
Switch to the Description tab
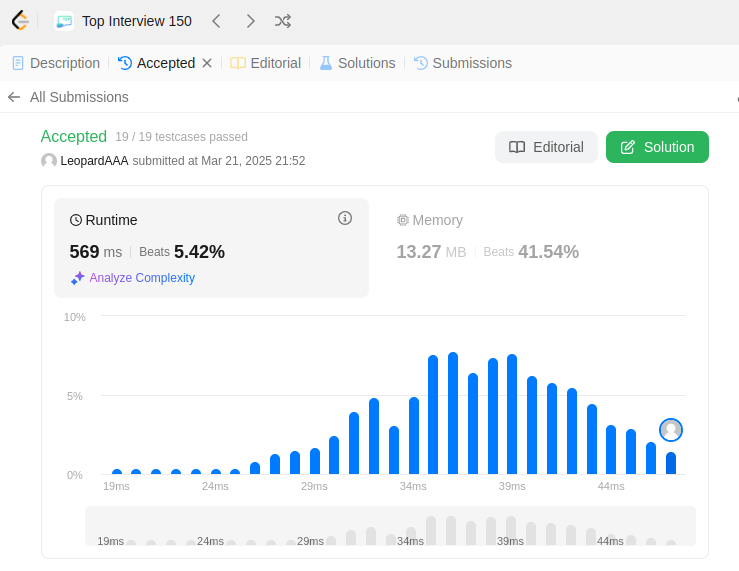point(56,63)
